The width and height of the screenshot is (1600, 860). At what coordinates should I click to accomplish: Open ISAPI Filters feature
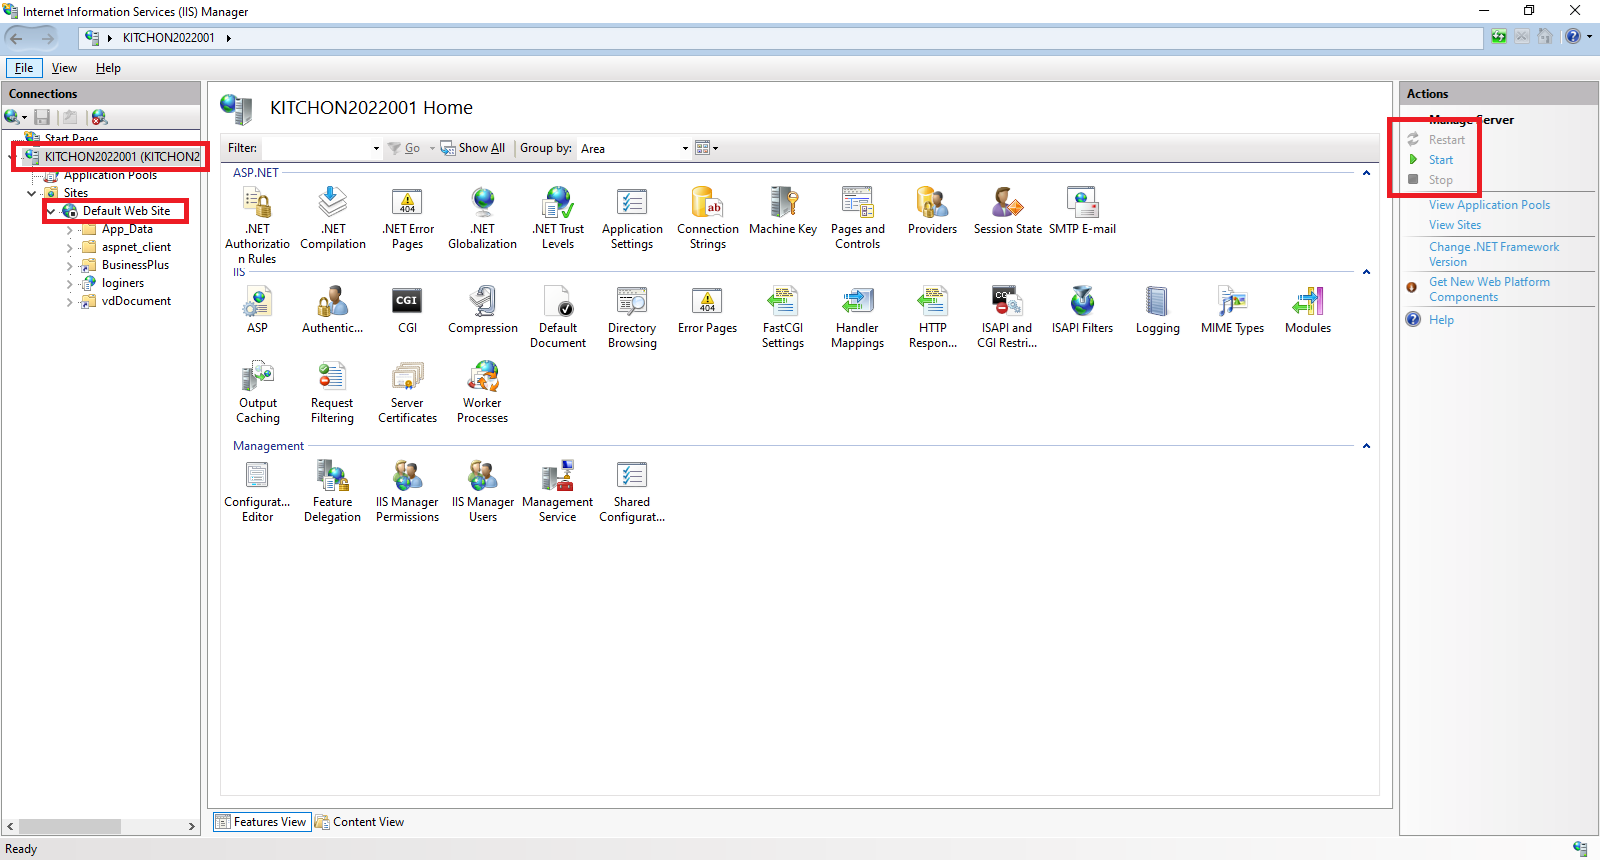[1082, 310]
